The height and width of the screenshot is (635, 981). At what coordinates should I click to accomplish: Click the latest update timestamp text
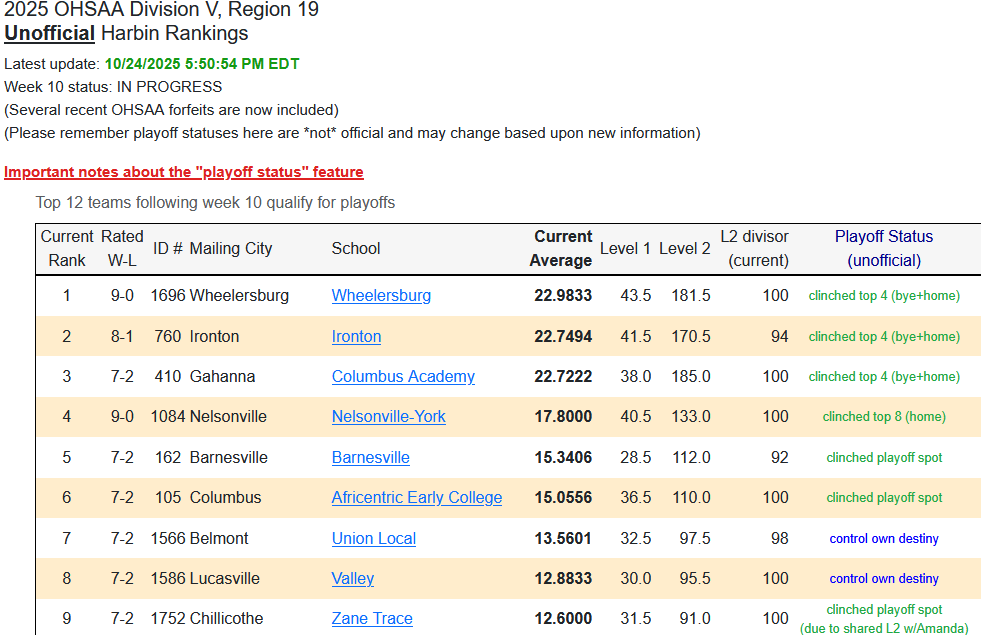[202, 64]
